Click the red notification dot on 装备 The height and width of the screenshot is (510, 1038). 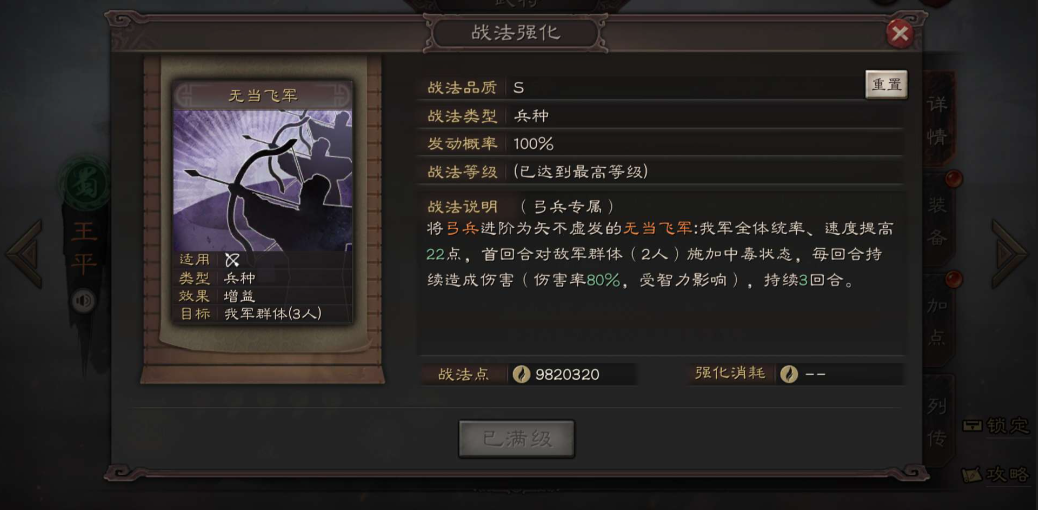point(953,179)
